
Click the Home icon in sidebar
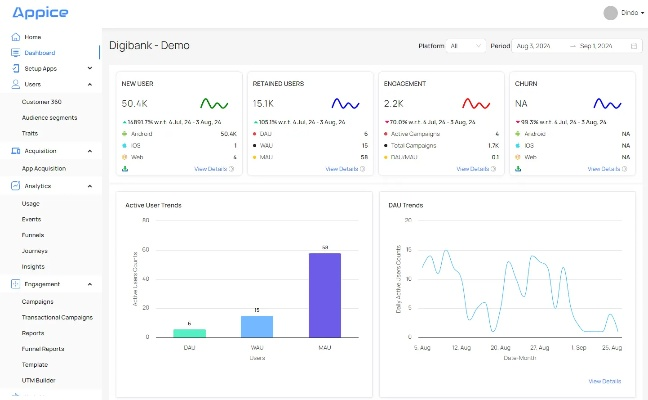[x=15, y=37]
